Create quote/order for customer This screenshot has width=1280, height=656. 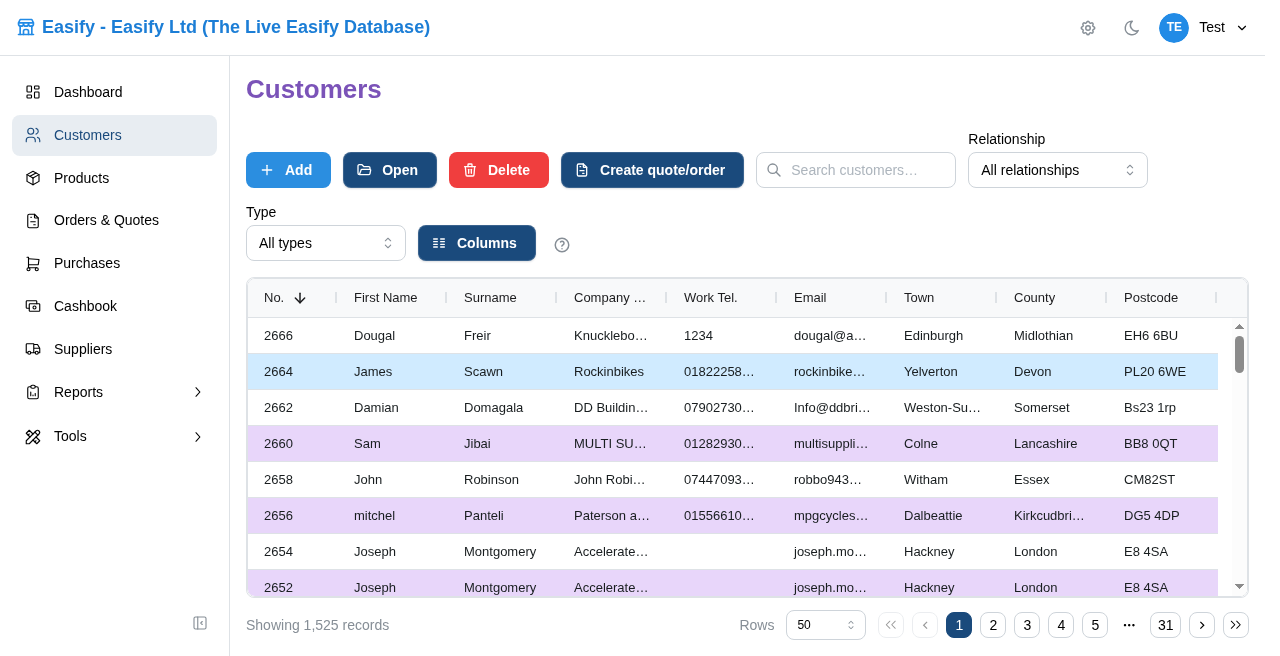(x=652, y=170)
